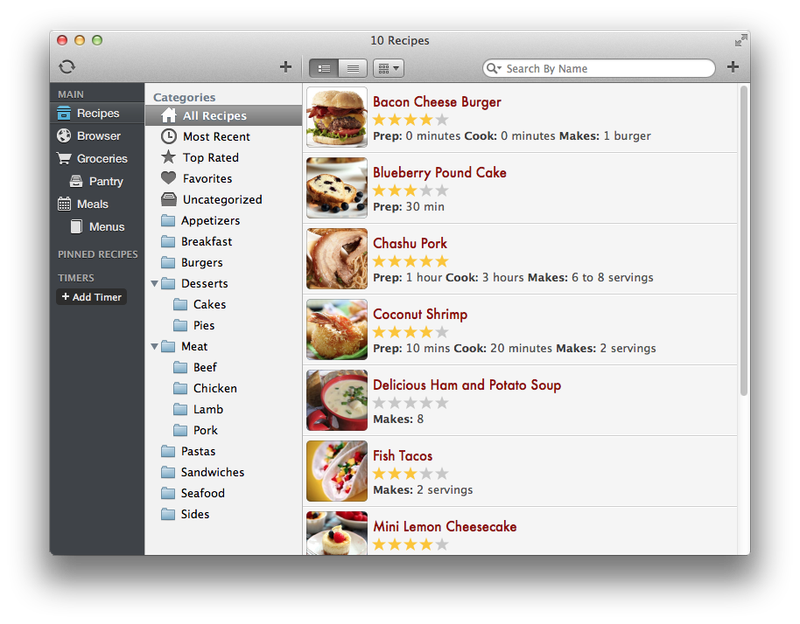The height and width of the screenshot is (624, 800).
Task: Open the Groceries cart section
Action: pos(101,159)
